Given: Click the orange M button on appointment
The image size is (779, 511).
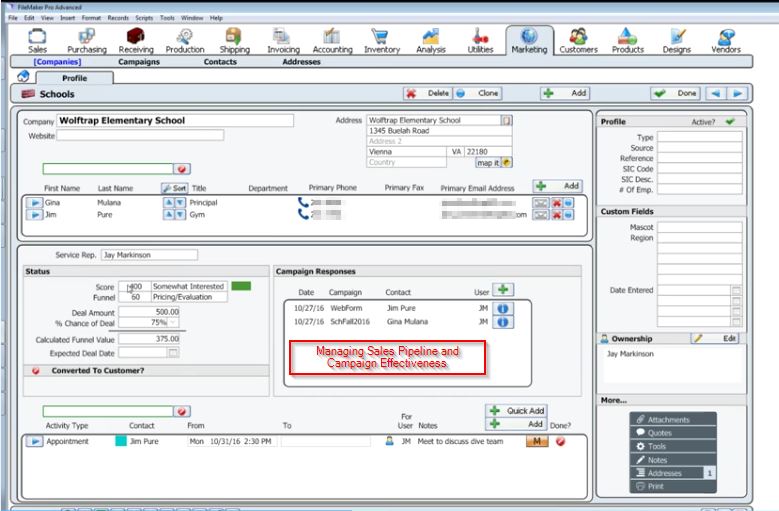Looking at the screenshot, I should click(x=537, y=441).
